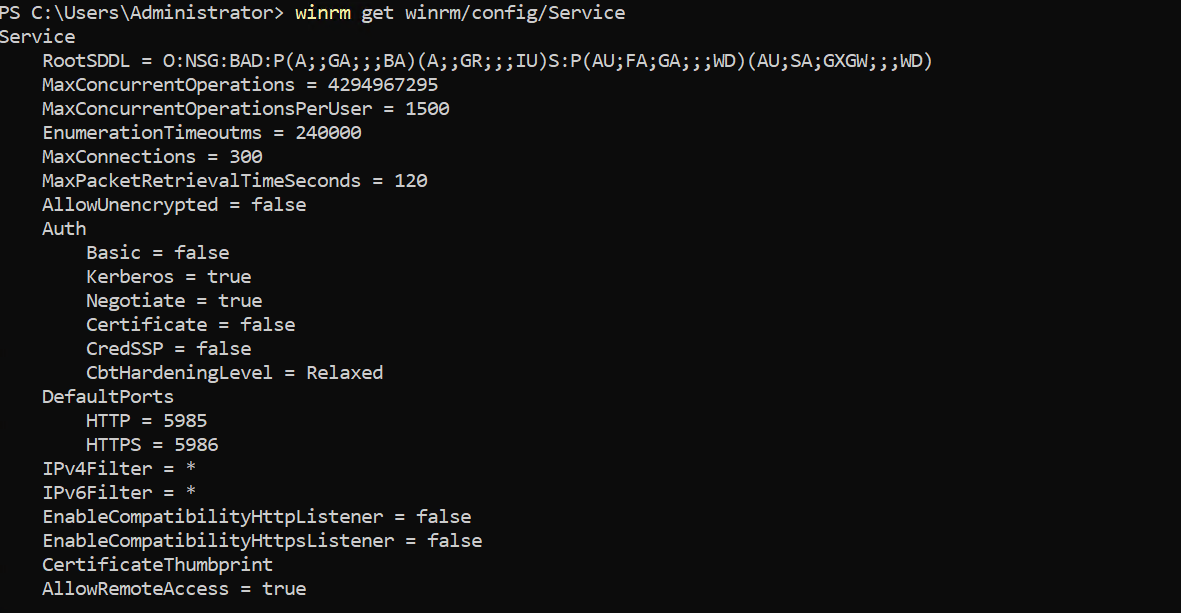Click the PS C:\Users\Administrator prompt path
The width and height of the screenshot is (1181, 613).
click(x=141, y=13)
